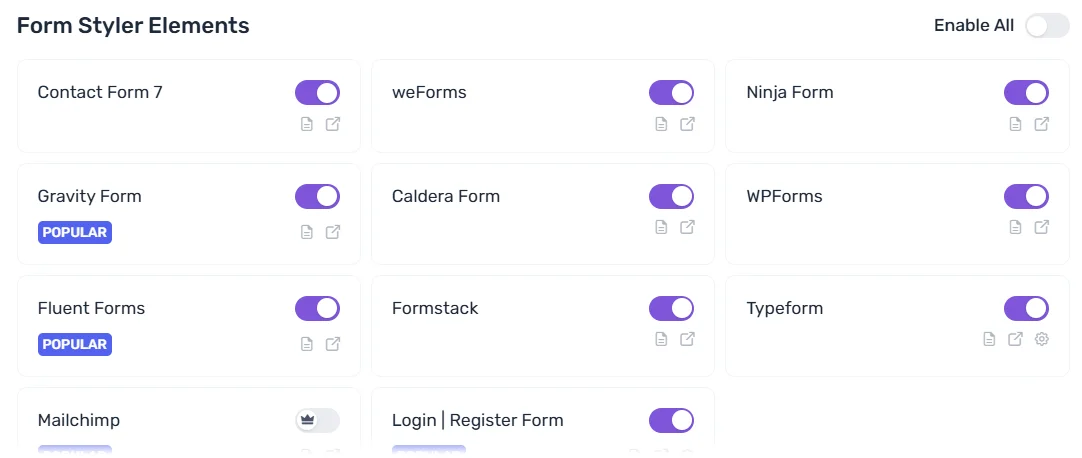
Task: Open Contact Form 7 external demo link icon
Action: pos(333,125)
